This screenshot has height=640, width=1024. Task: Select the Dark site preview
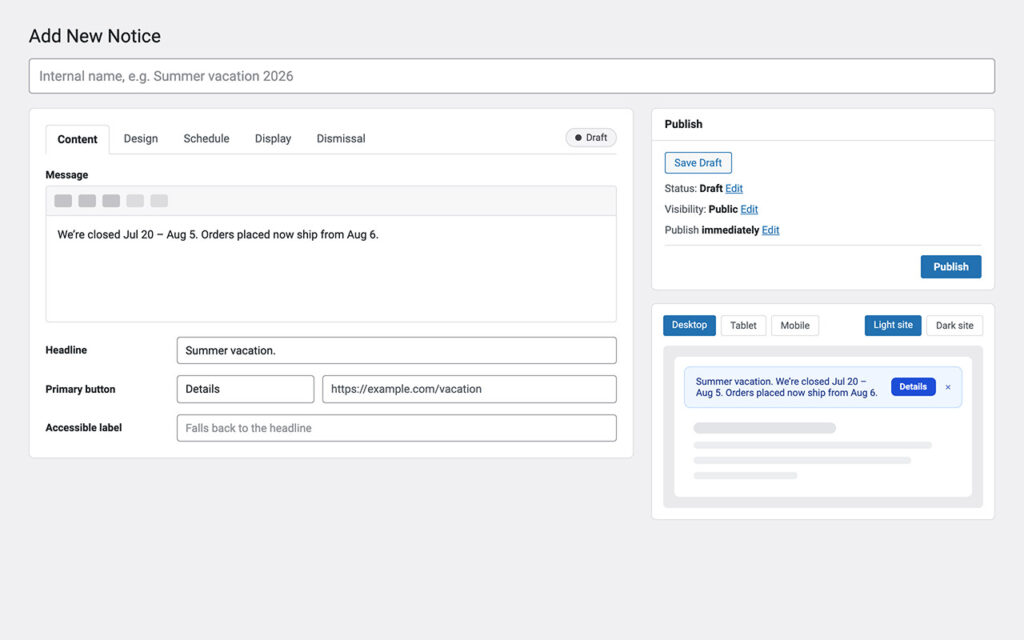(954, 325)
